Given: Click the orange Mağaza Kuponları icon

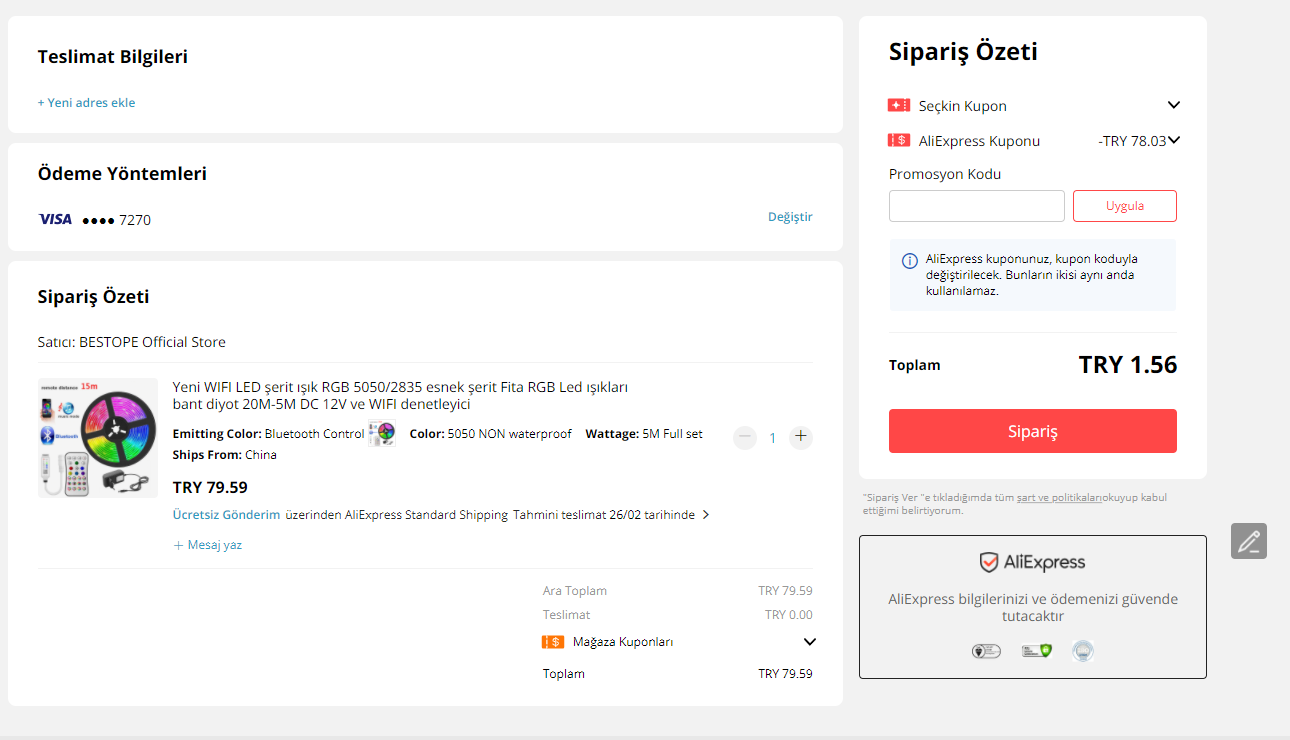Looking at the screenshot, I should click(553, 642).
